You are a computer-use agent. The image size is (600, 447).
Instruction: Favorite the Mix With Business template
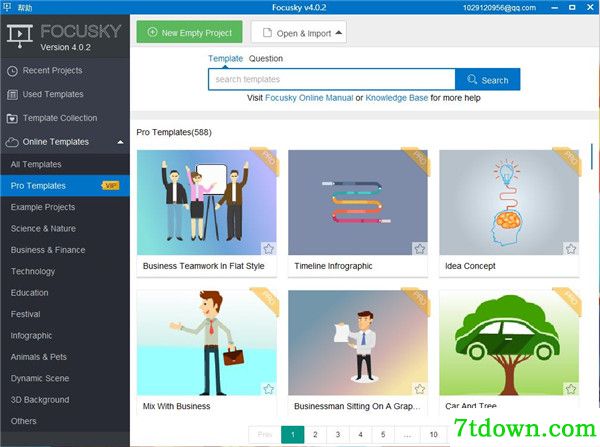[269, 389]
